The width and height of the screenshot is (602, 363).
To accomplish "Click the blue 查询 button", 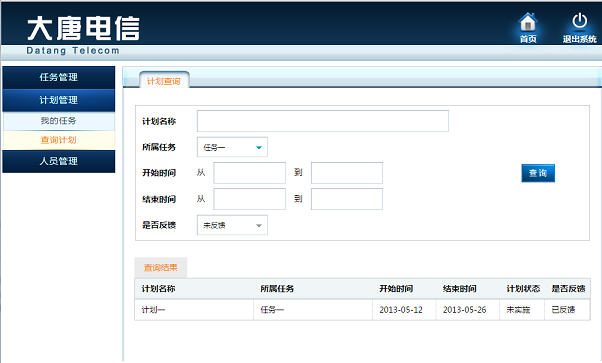I will point(538,173).
